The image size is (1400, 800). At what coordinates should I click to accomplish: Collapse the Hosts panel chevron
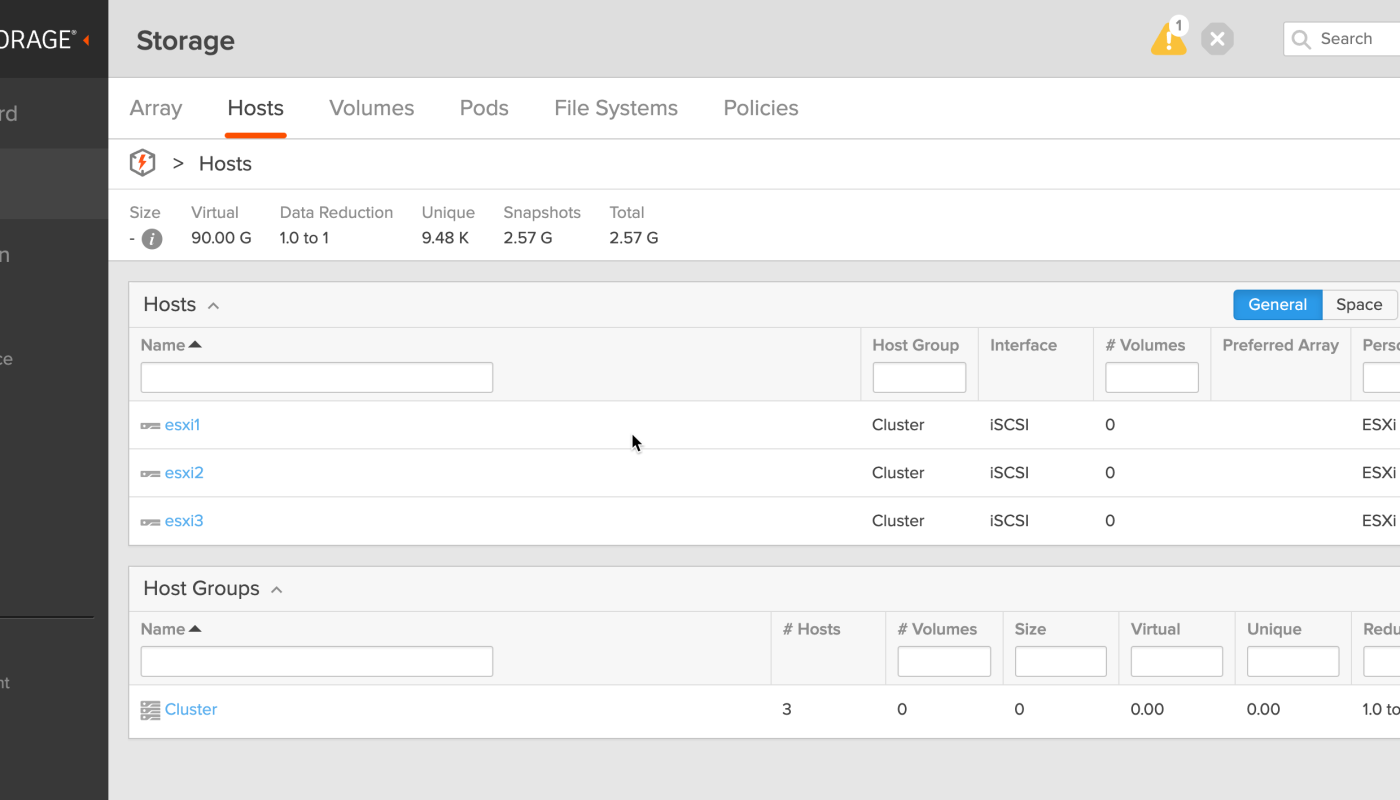pos(213,306)
